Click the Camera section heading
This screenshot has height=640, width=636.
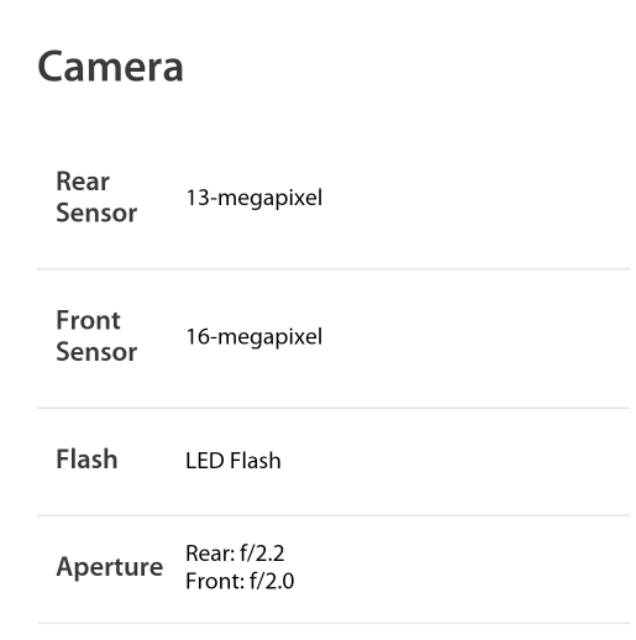(x=110, y=67)
